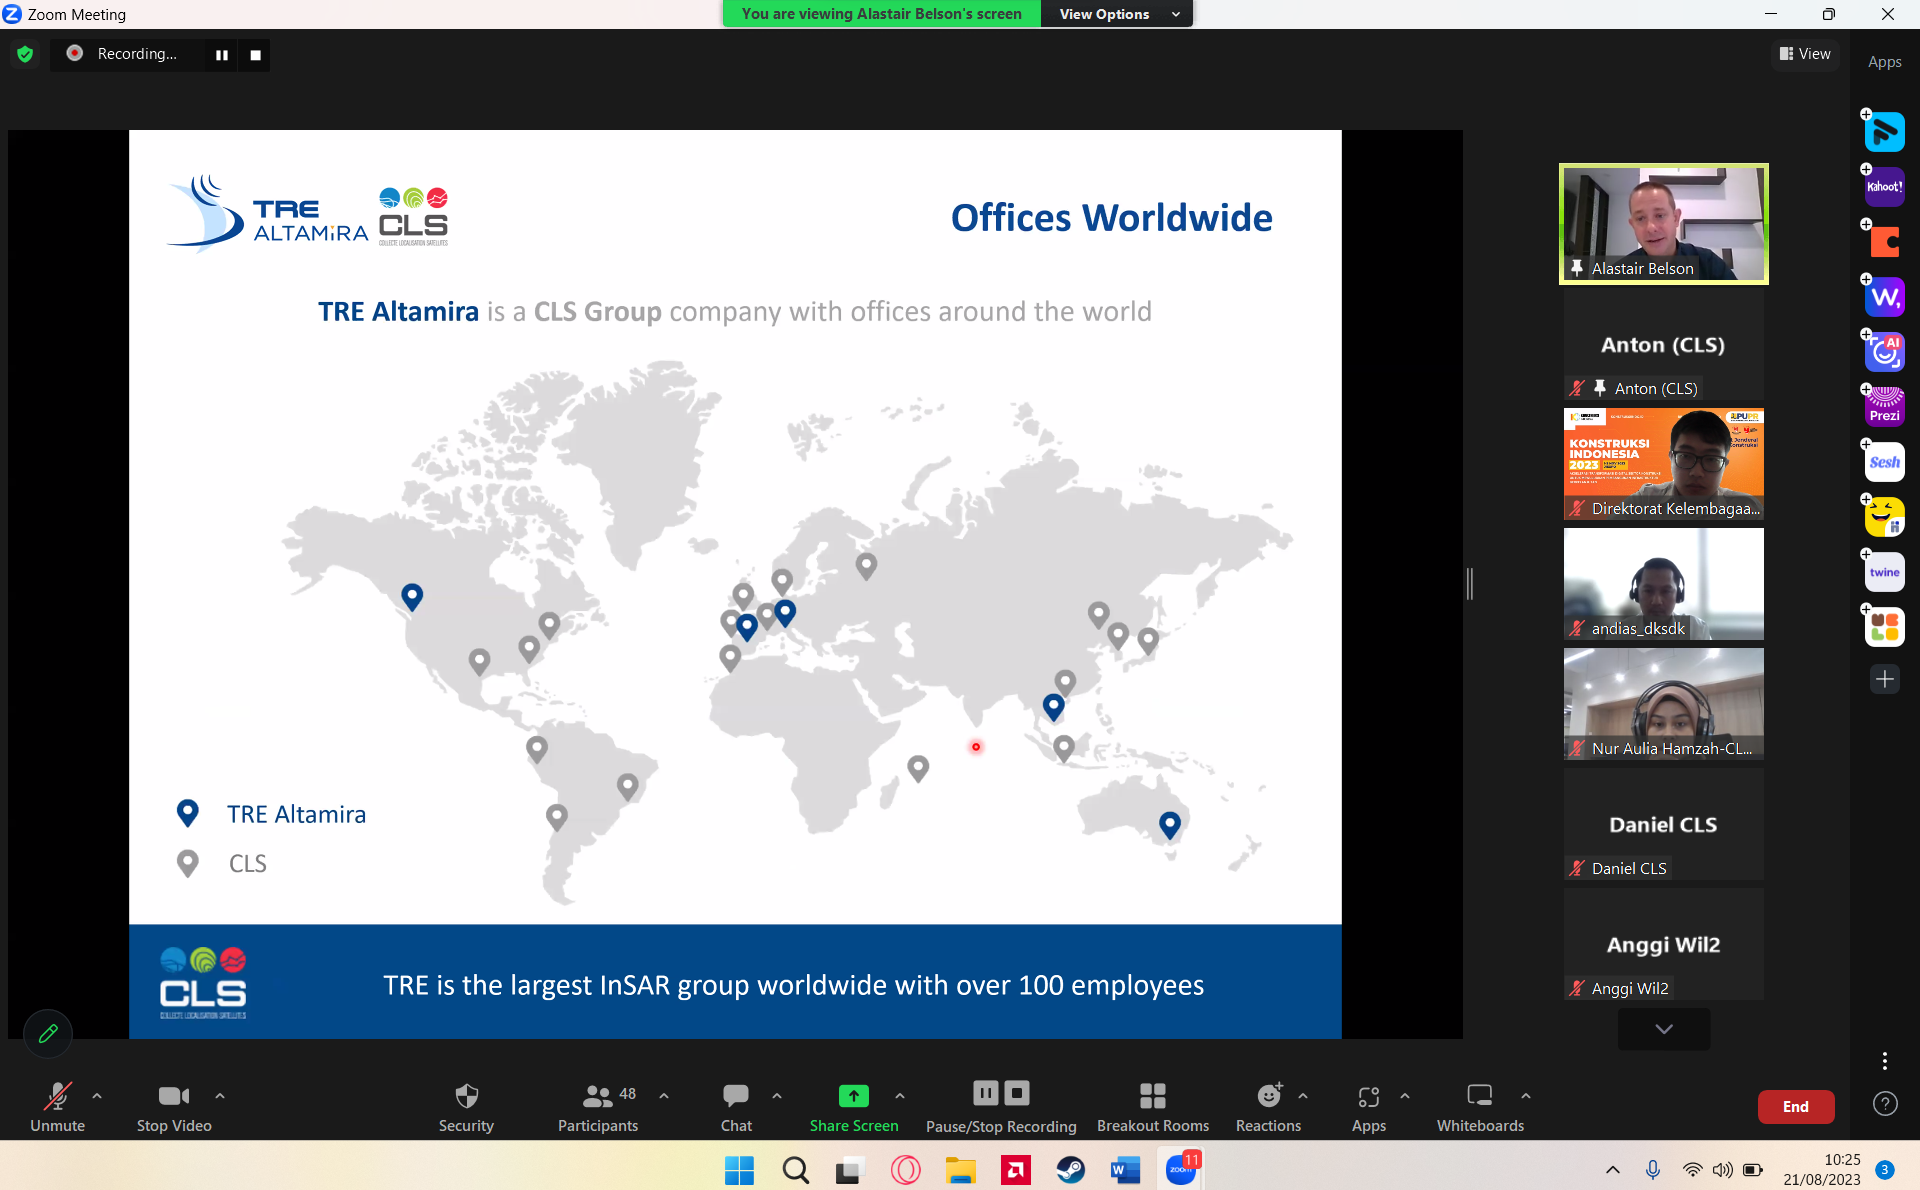Click the Apps label in sidebar
The width and height of the screenshot is (1920, 1190).
pos(1884,62)
